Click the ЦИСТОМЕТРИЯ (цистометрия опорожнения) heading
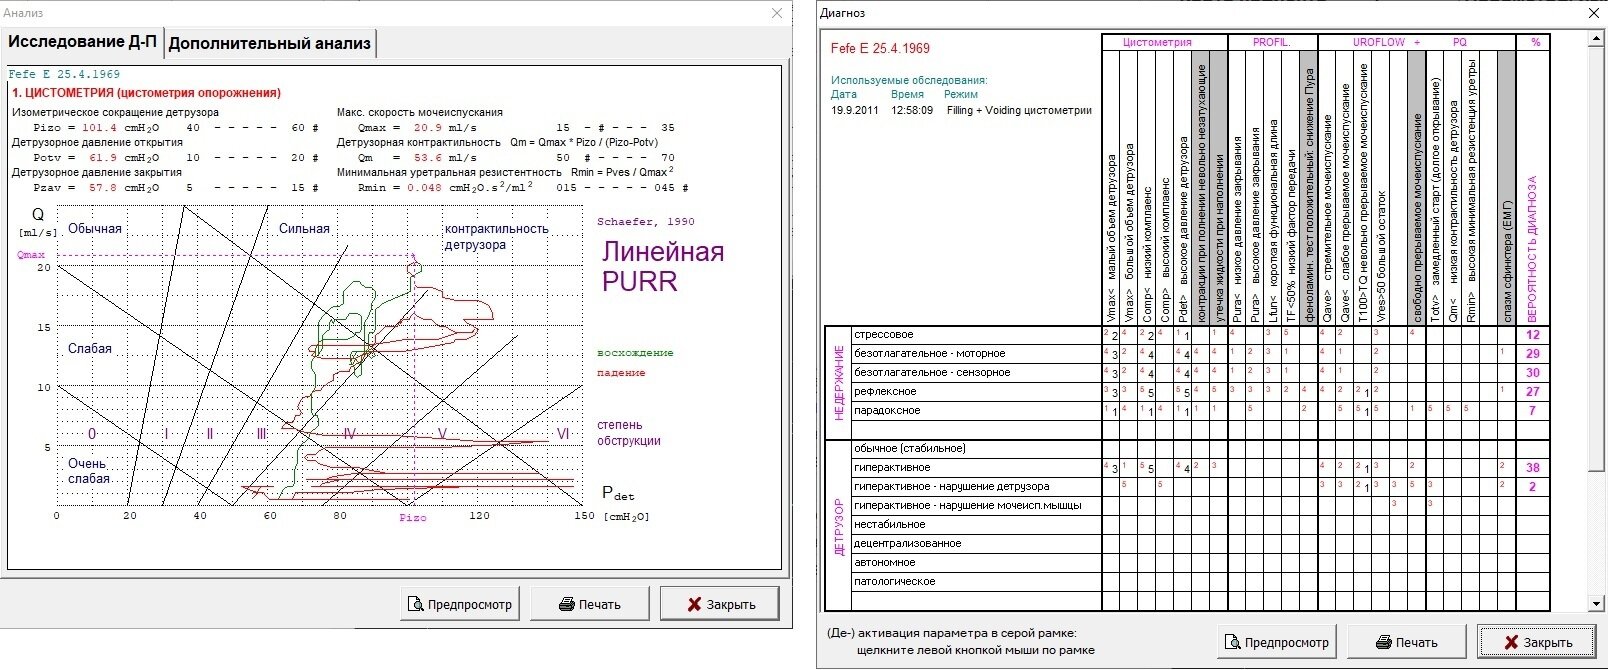The width and height of the screenshot is (1608, 670). tap(147, 93)
